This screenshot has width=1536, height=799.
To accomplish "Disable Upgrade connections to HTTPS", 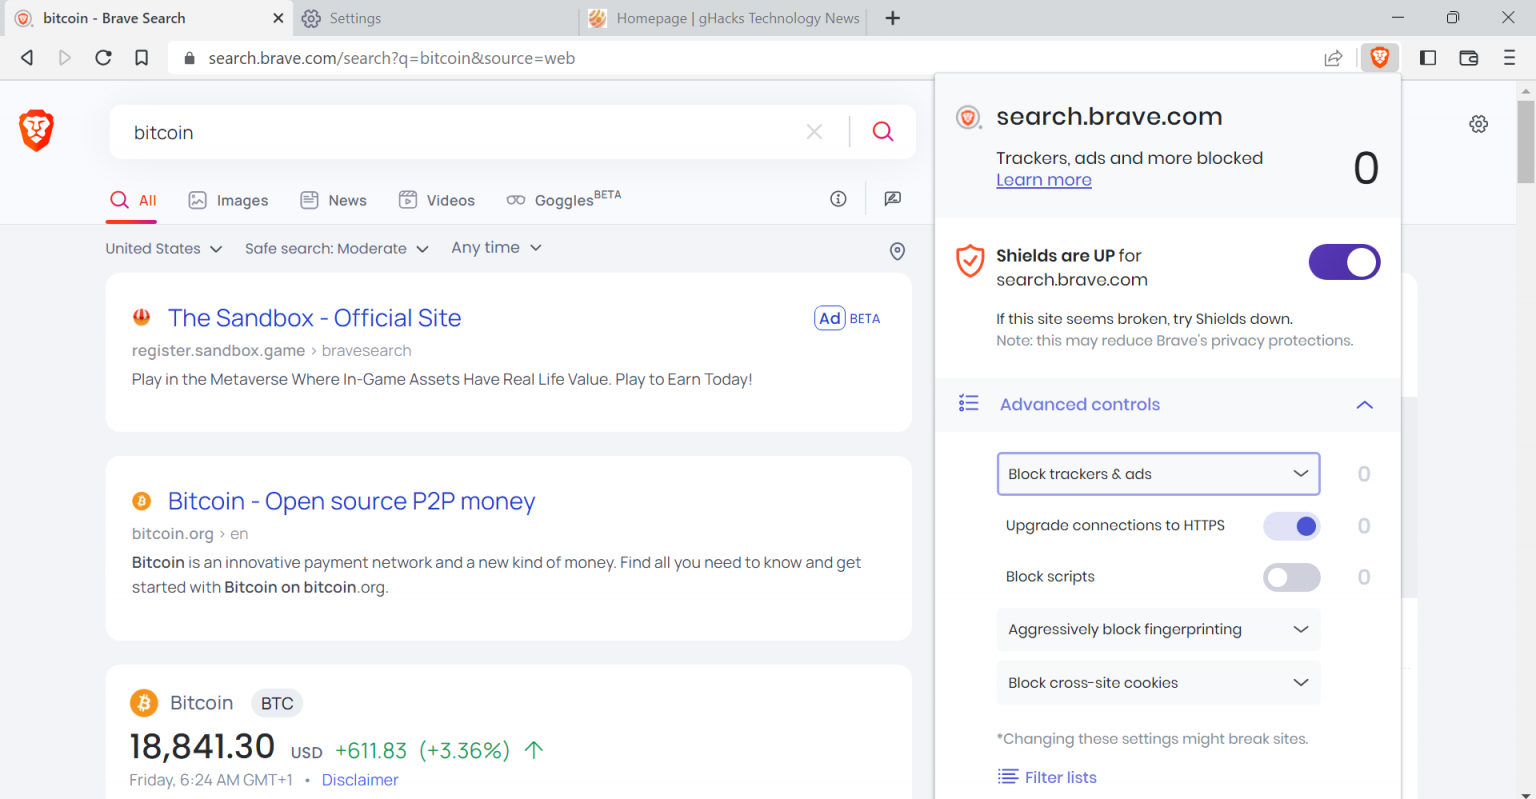I will pos(1291,525).
